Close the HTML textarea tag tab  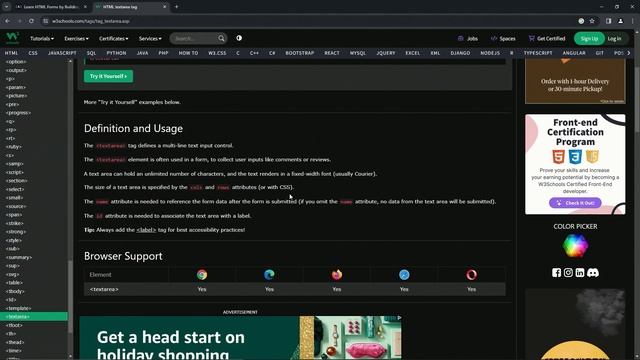pyautogui.click(x=164, y=7)
